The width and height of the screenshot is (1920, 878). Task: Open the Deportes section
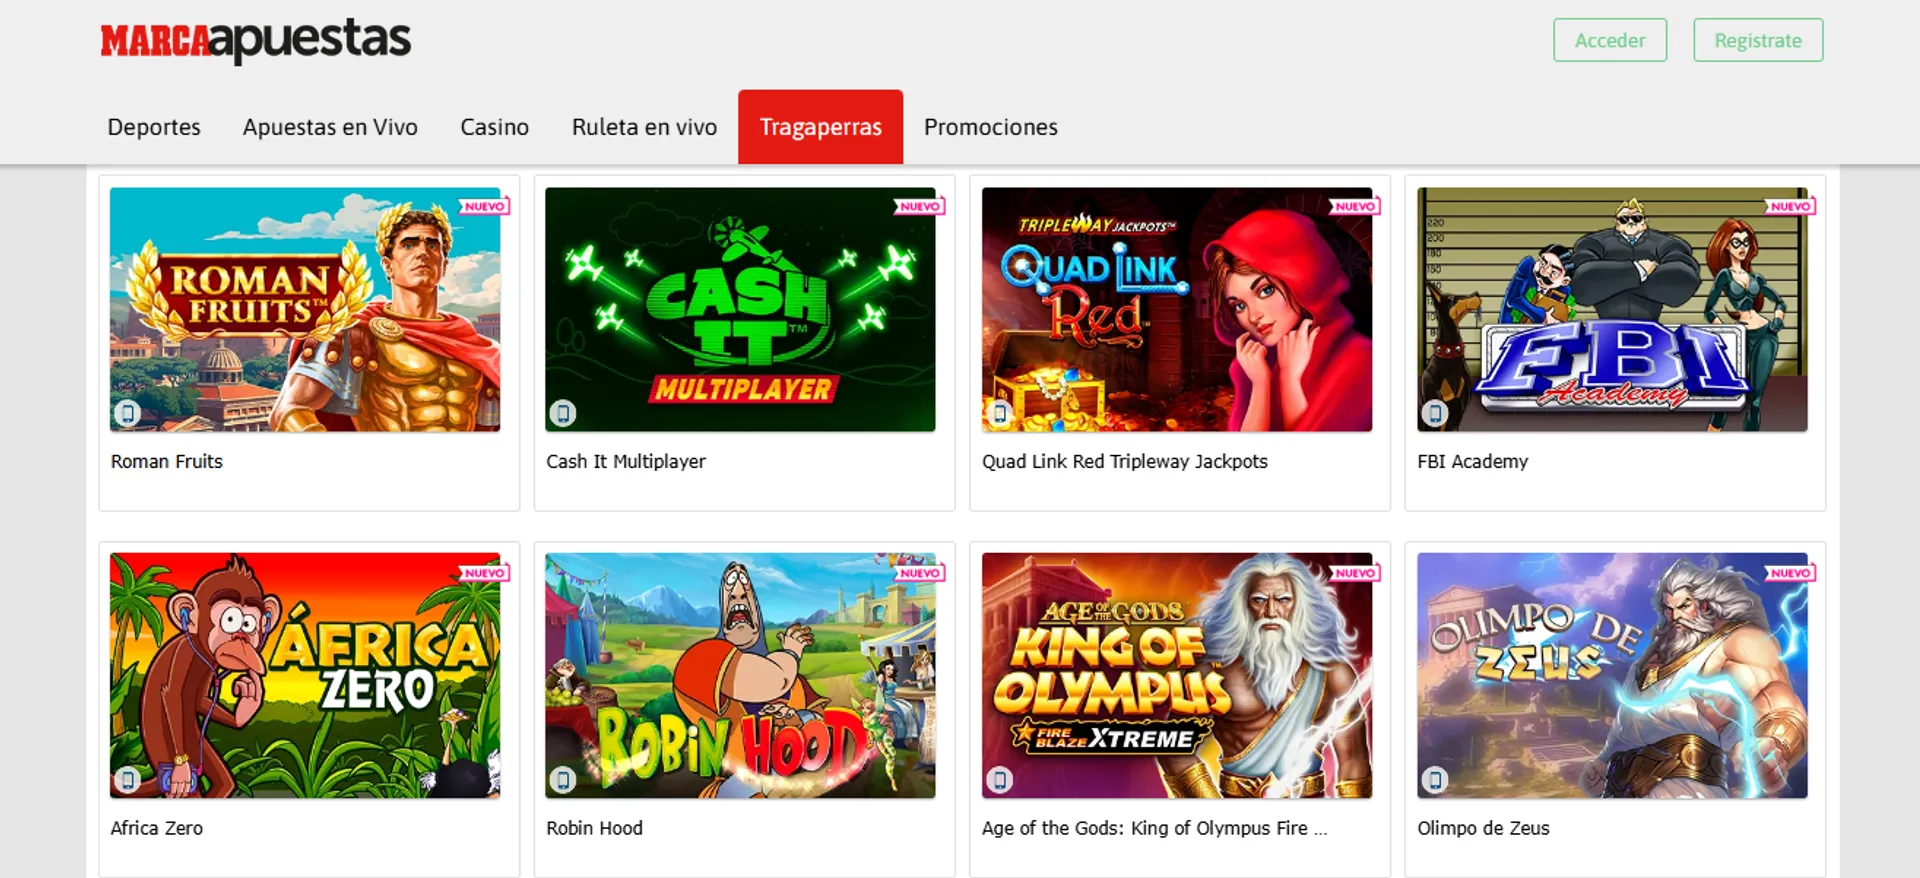154,127
